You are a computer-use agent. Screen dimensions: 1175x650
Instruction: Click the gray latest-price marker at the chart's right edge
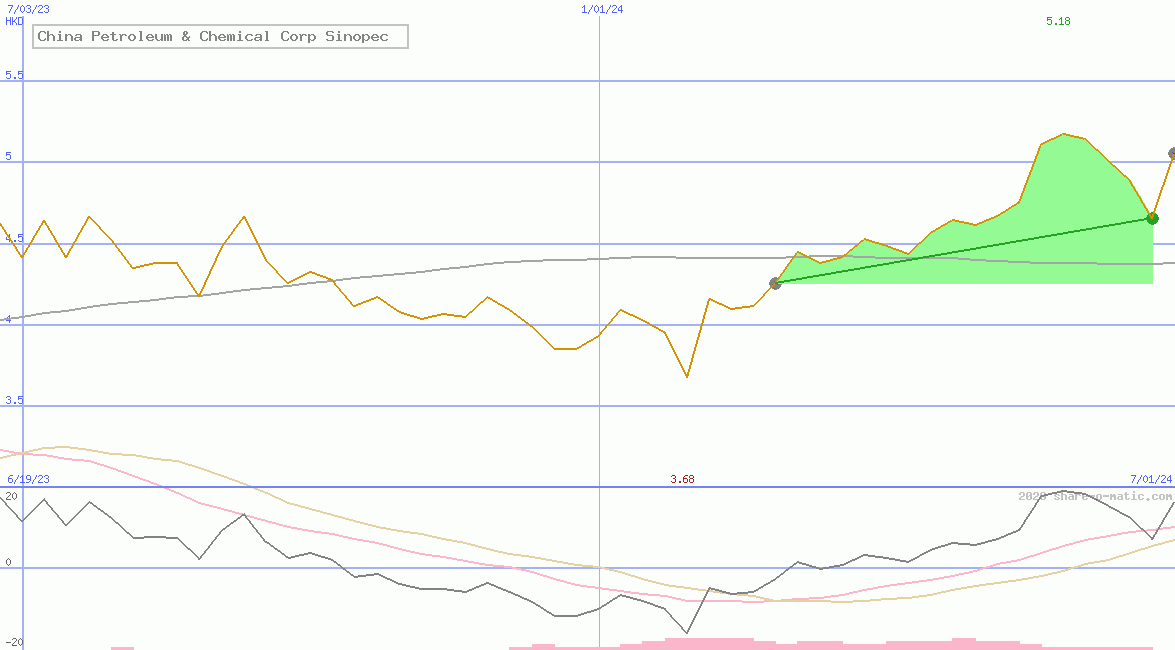click(1172, 153)
